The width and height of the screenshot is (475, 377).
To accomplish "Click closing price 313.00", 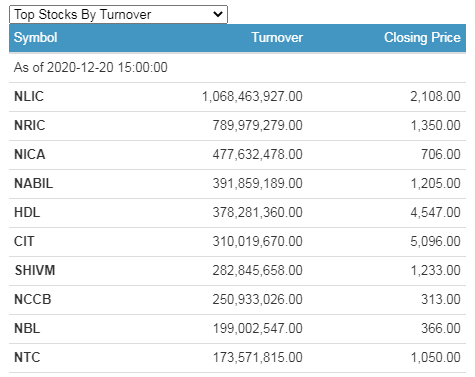I will coord(441,299).
